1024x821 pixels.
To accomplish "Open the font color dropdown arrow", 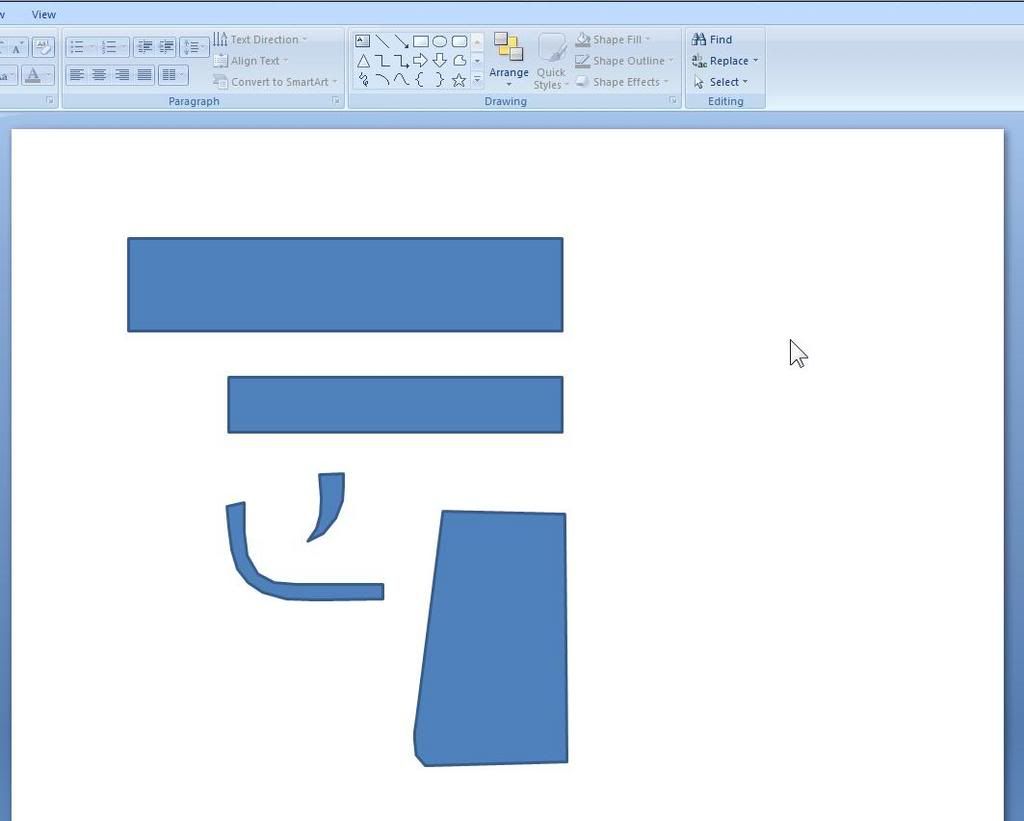I will pyautogui.click(x=48, y=75).
